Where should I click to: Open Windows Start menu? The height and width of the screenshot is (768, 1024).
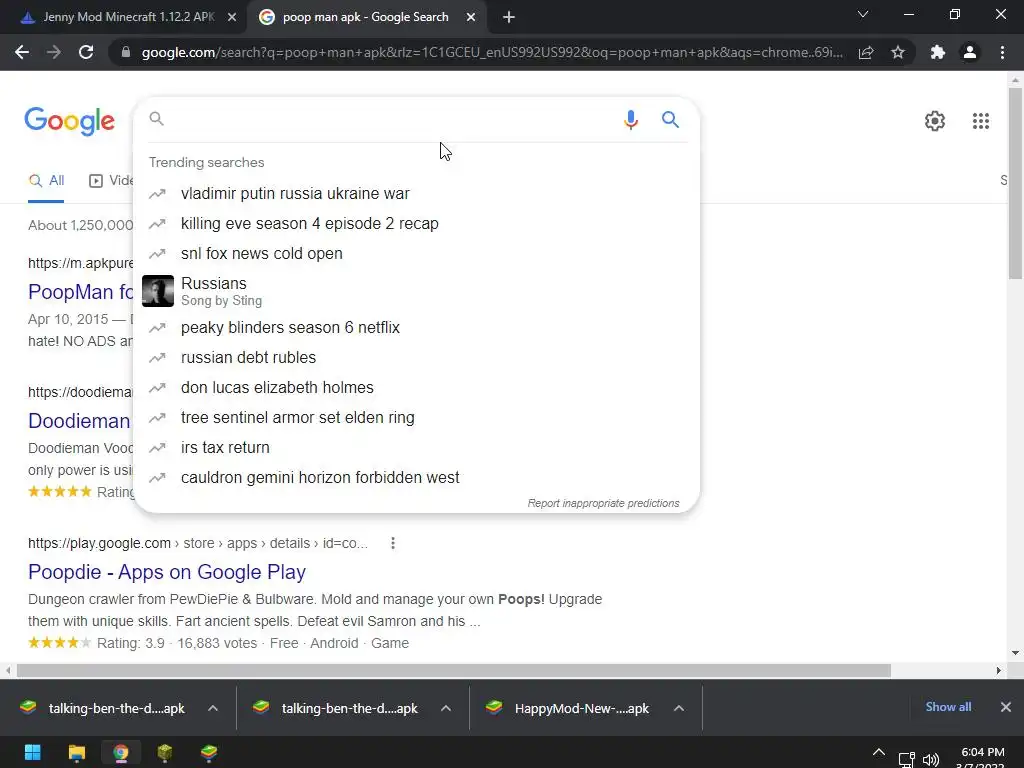pyautogui.click(x=33, y=752)
